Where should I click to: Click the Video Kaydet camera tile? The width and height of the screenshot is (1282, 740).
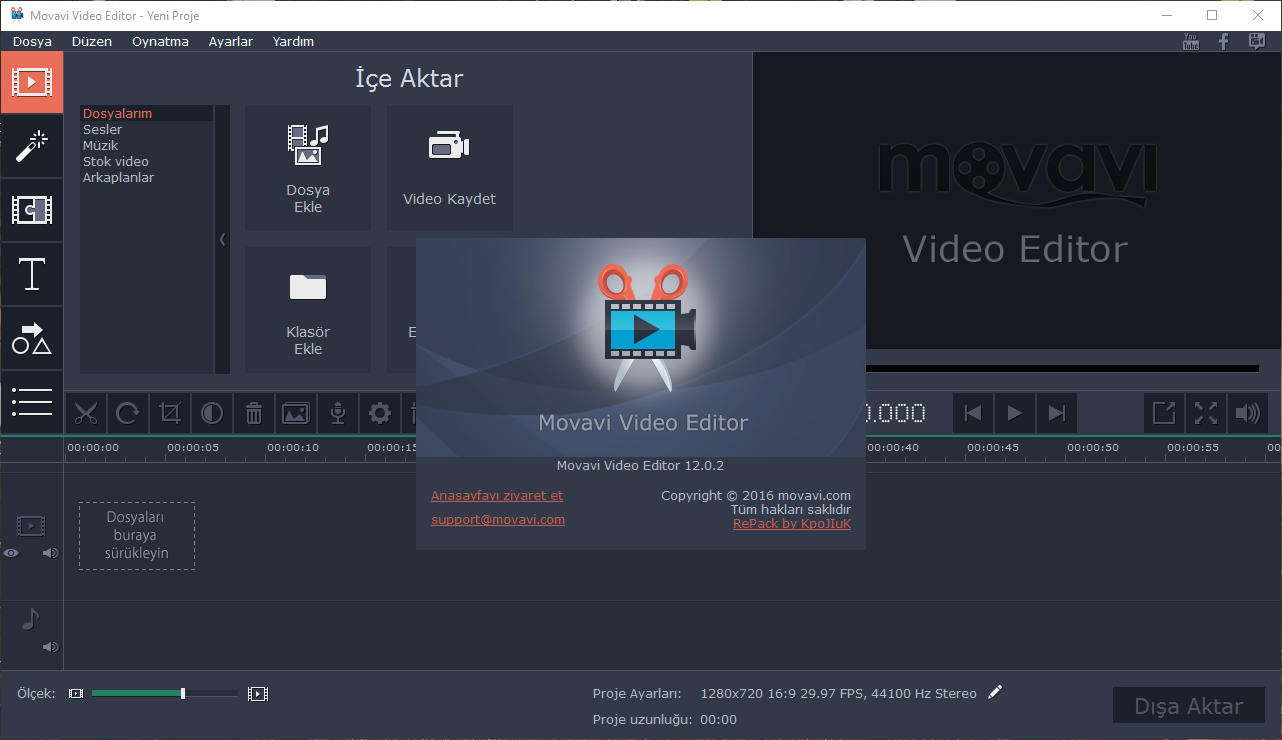tap(450, 168)
